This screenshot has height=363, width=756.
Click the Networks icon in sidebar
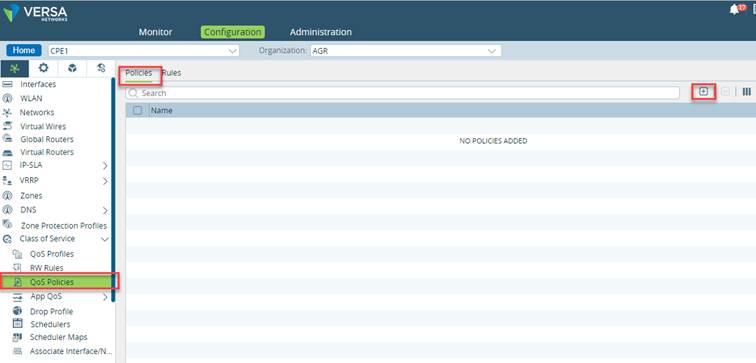click(7, 112)
